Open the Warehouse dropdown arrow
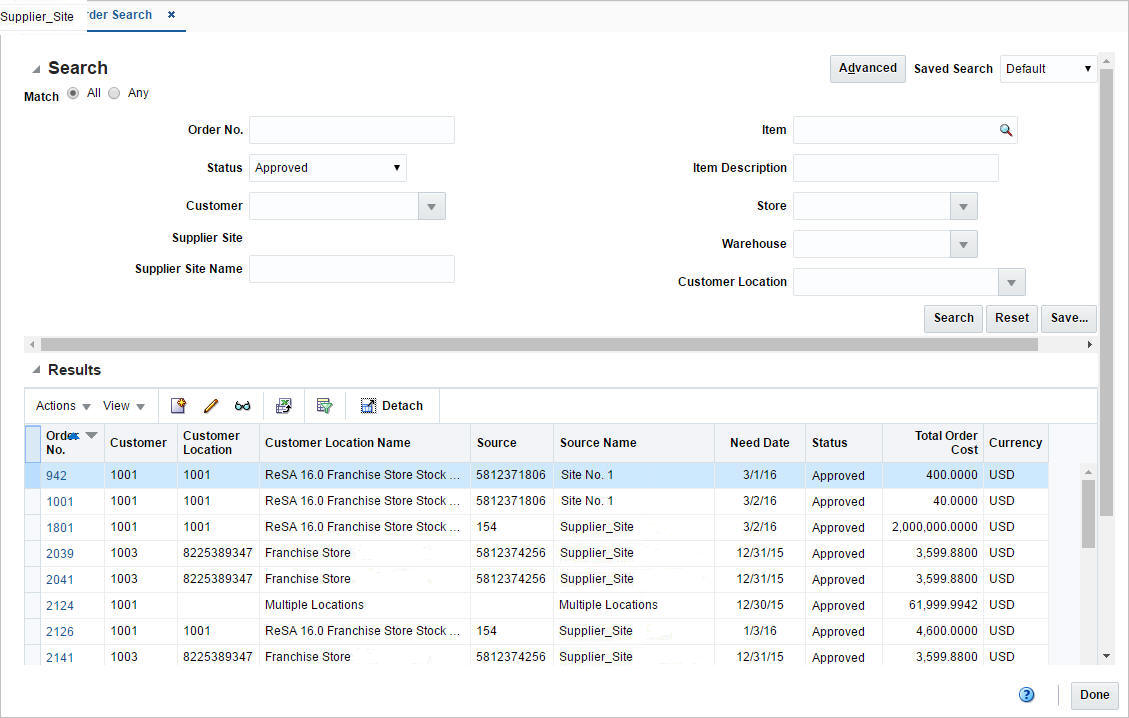The height and width of the screenshot is (718, 1129). point(962,243)
